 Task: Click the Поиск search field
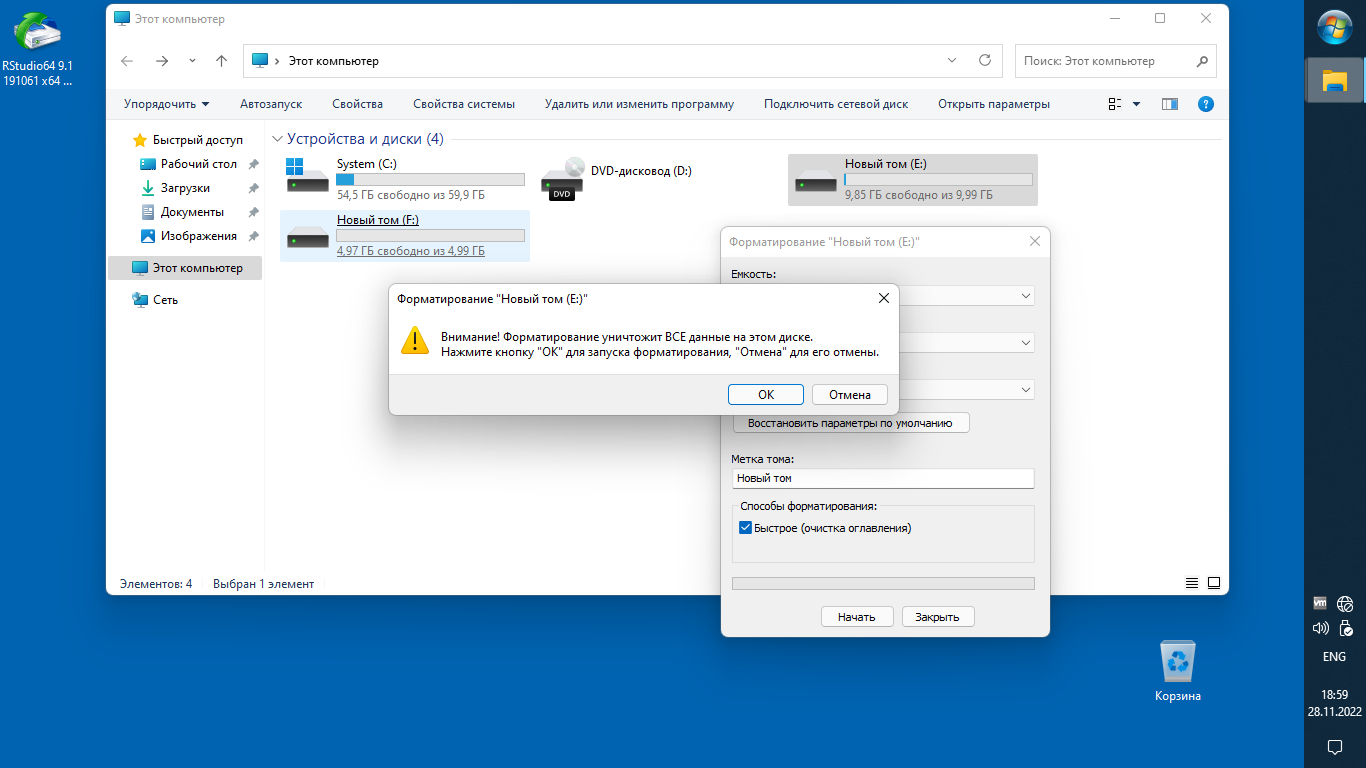[x=1103, y=61]
